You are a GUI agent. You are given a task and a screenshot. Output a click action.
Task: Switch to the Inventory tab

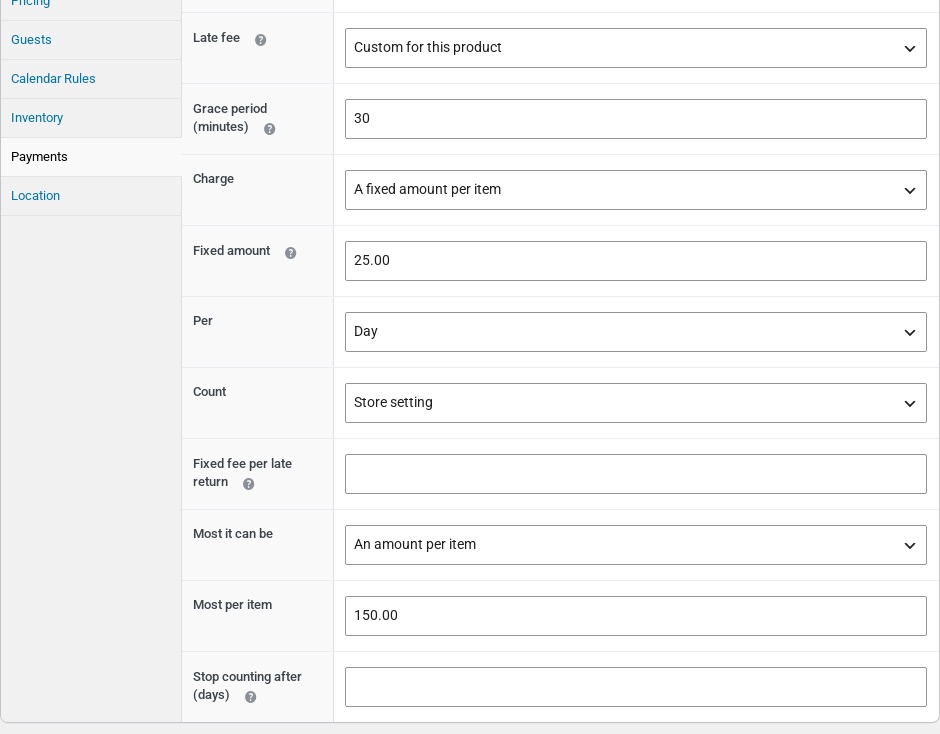pyautogui.click(x=91, y=118)
